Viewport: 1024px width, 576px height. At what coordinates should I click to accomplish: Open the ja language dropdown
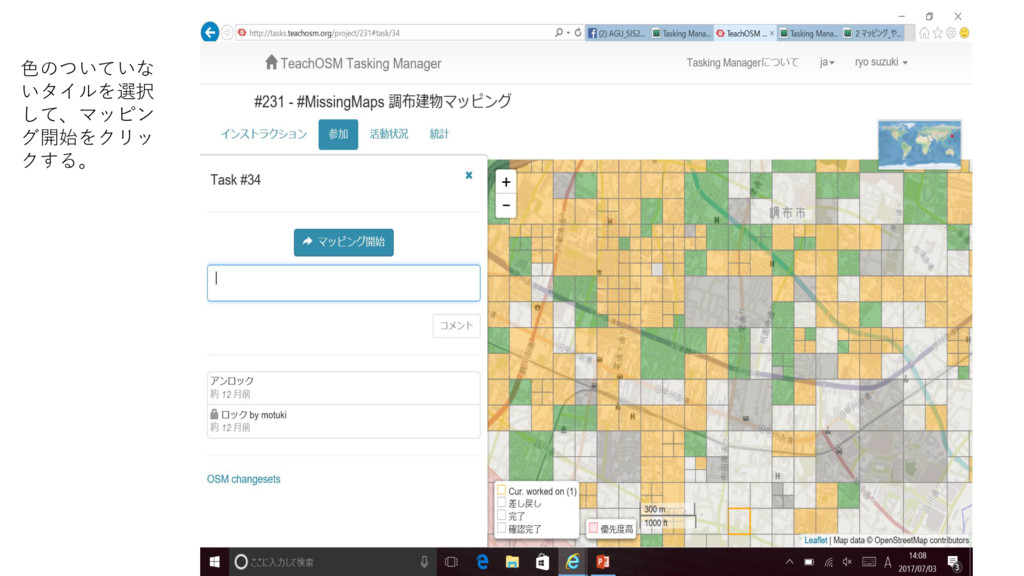(827, 62)
